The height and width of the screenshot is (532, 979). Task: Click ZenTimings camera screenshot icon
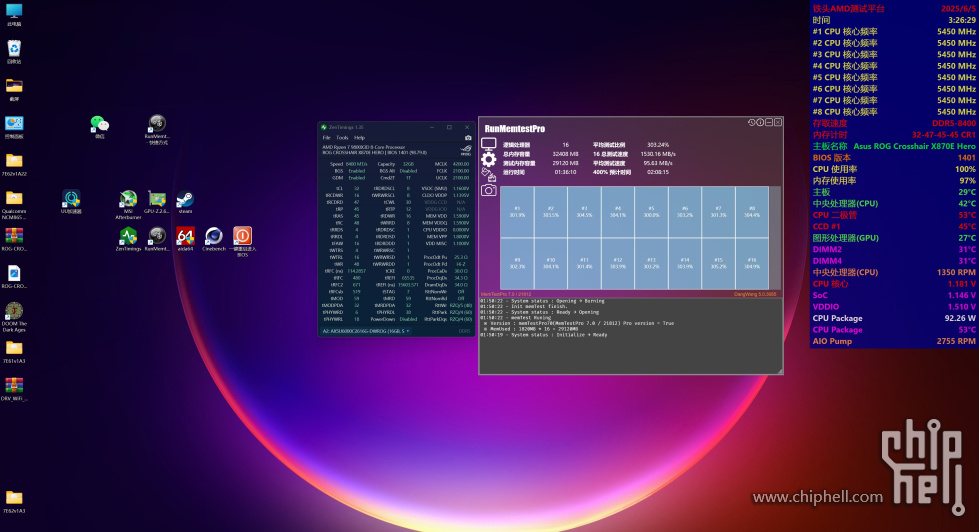(x=468, y=137)
